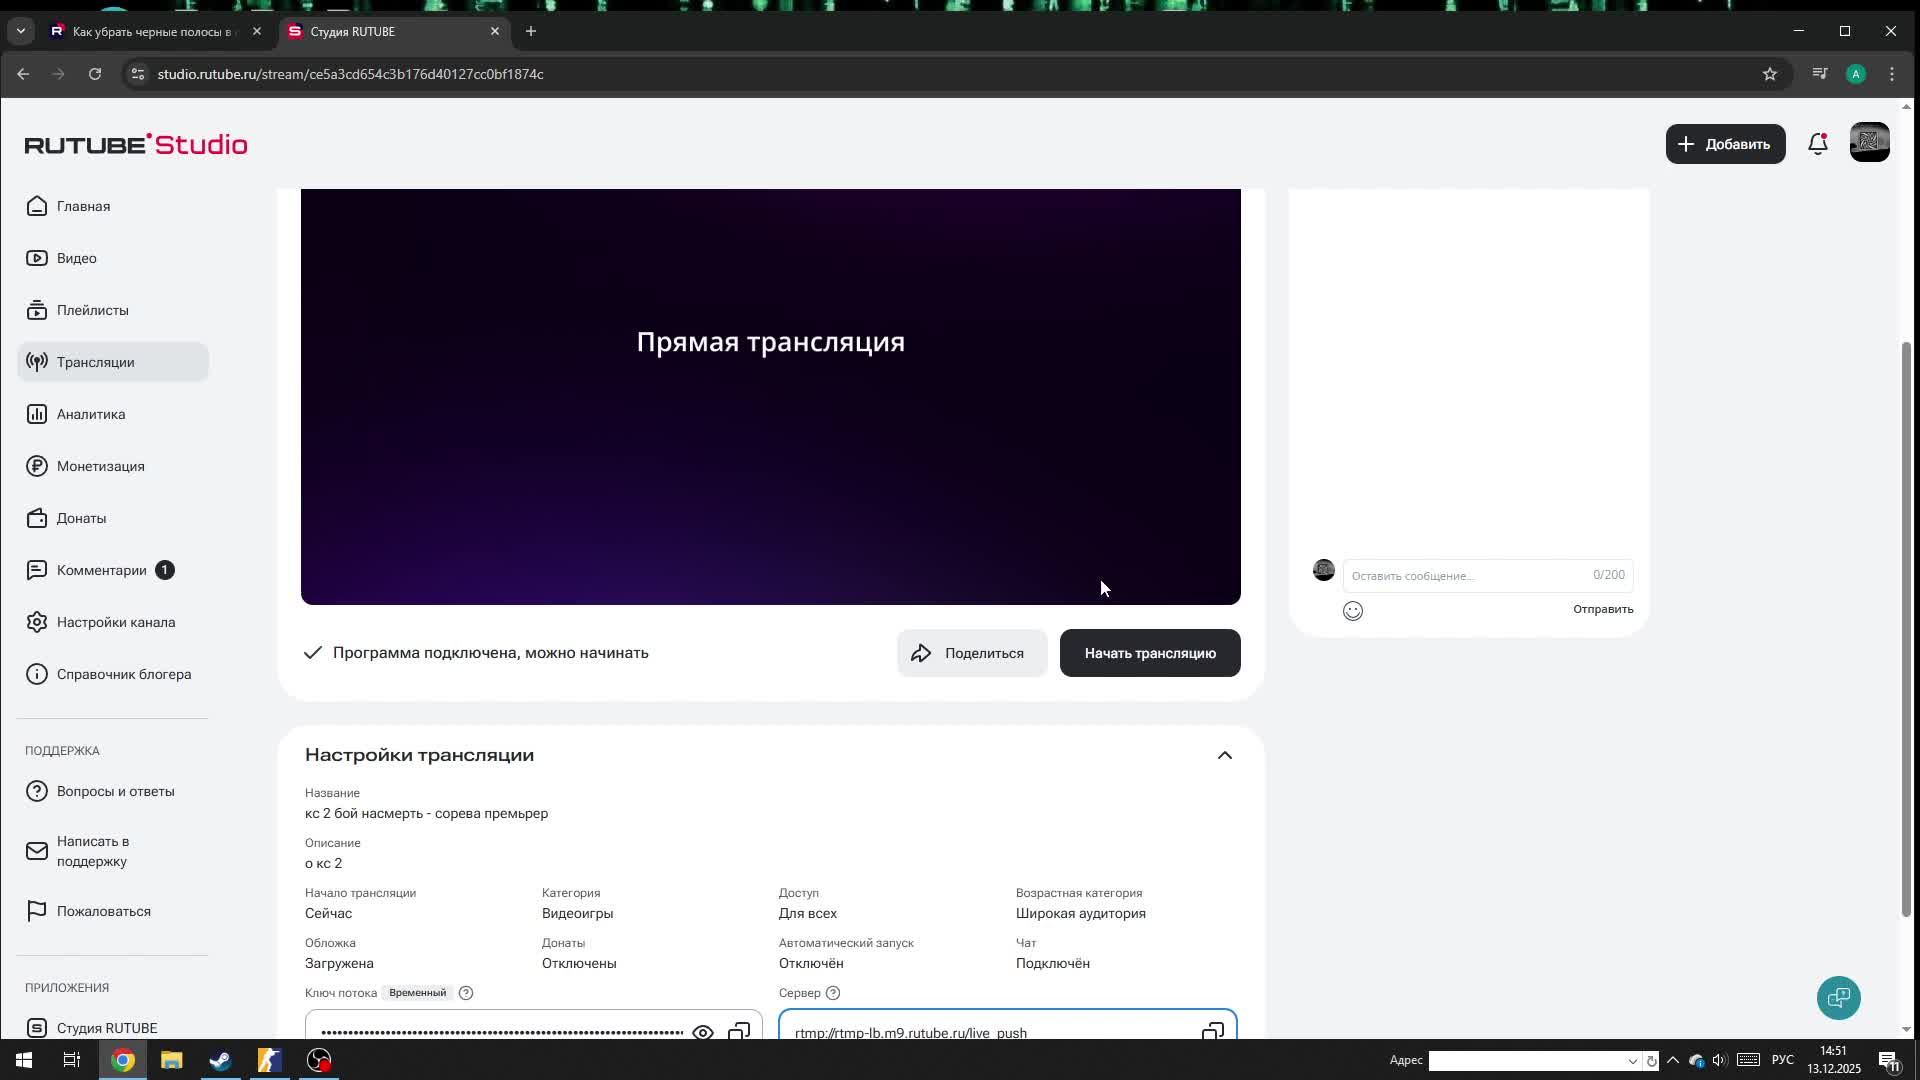The height and width of the screenshot is (1080, 1920).
Task: Show help tooltip for Ключ потока
Action: (466, 992)
